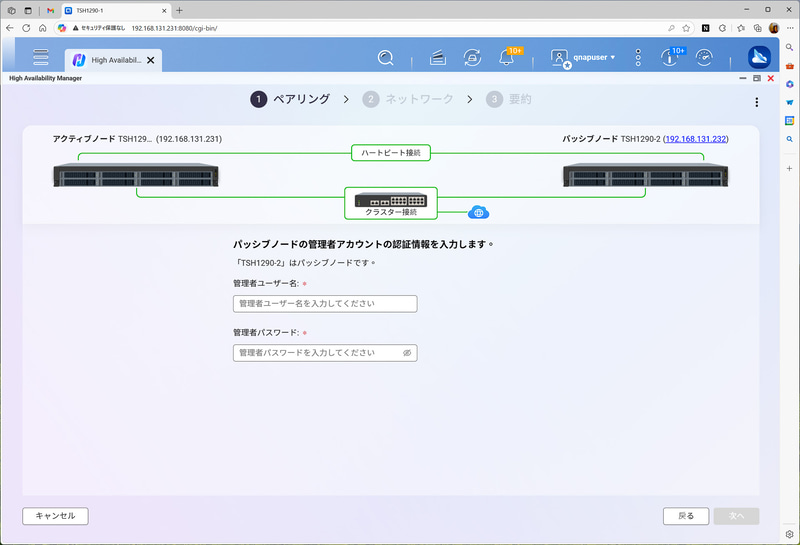
Task: Open Edge sidebar search icon
Action: (789, 47)
